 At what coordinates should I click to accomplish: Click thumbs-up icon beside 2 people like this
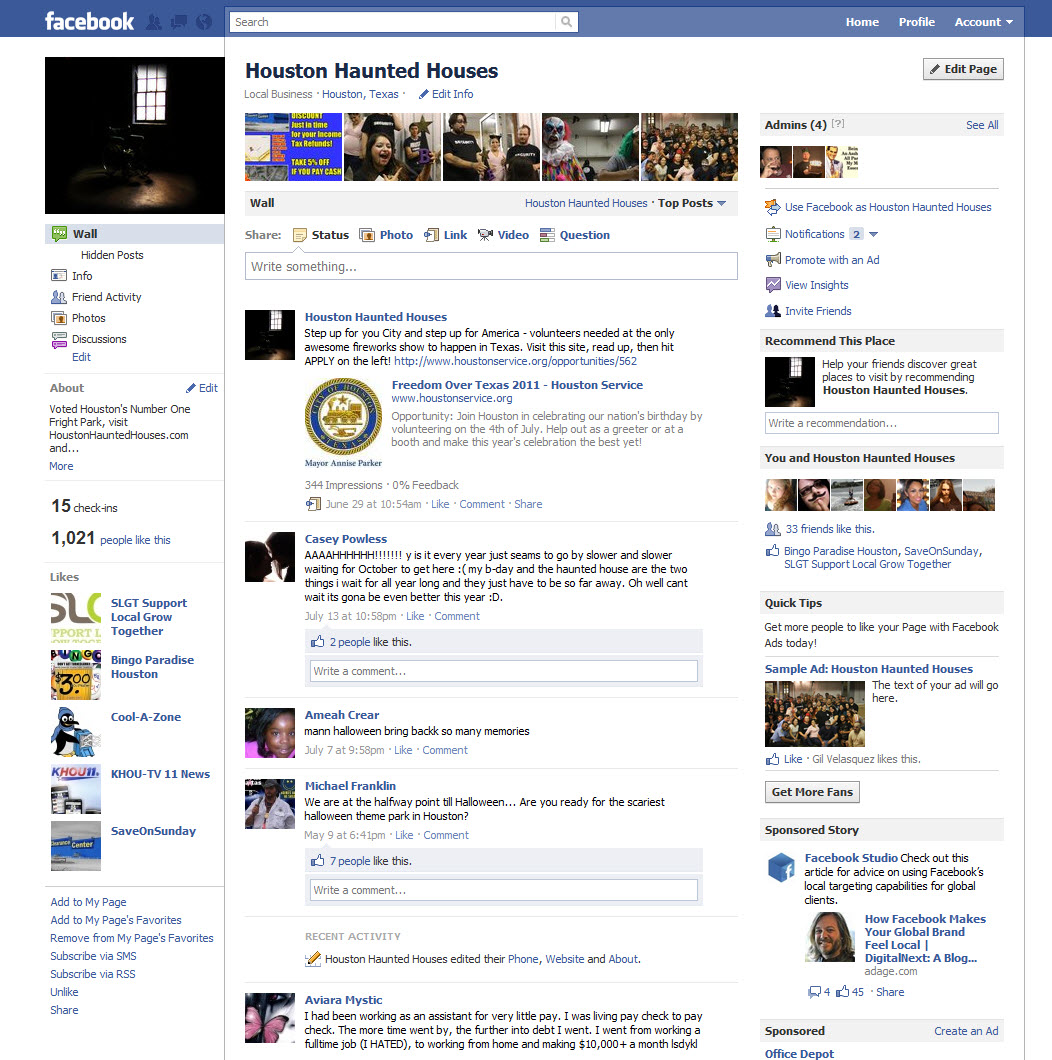coord(317,642)
